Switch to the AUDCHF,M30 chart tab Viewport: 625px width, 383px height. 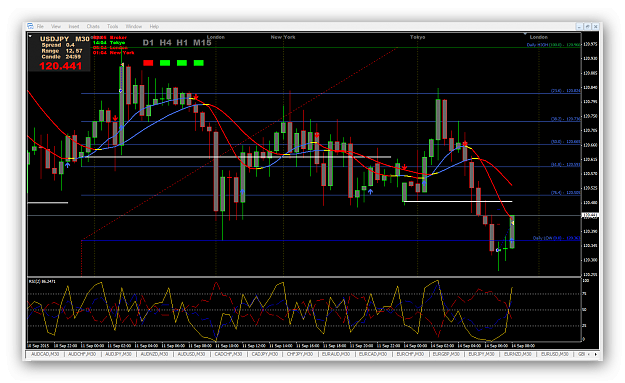[82, 354]
